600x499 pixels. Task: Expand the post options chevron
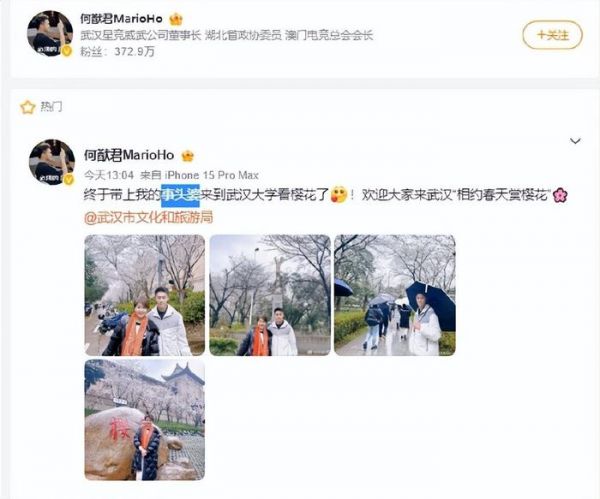coord(575,141)
